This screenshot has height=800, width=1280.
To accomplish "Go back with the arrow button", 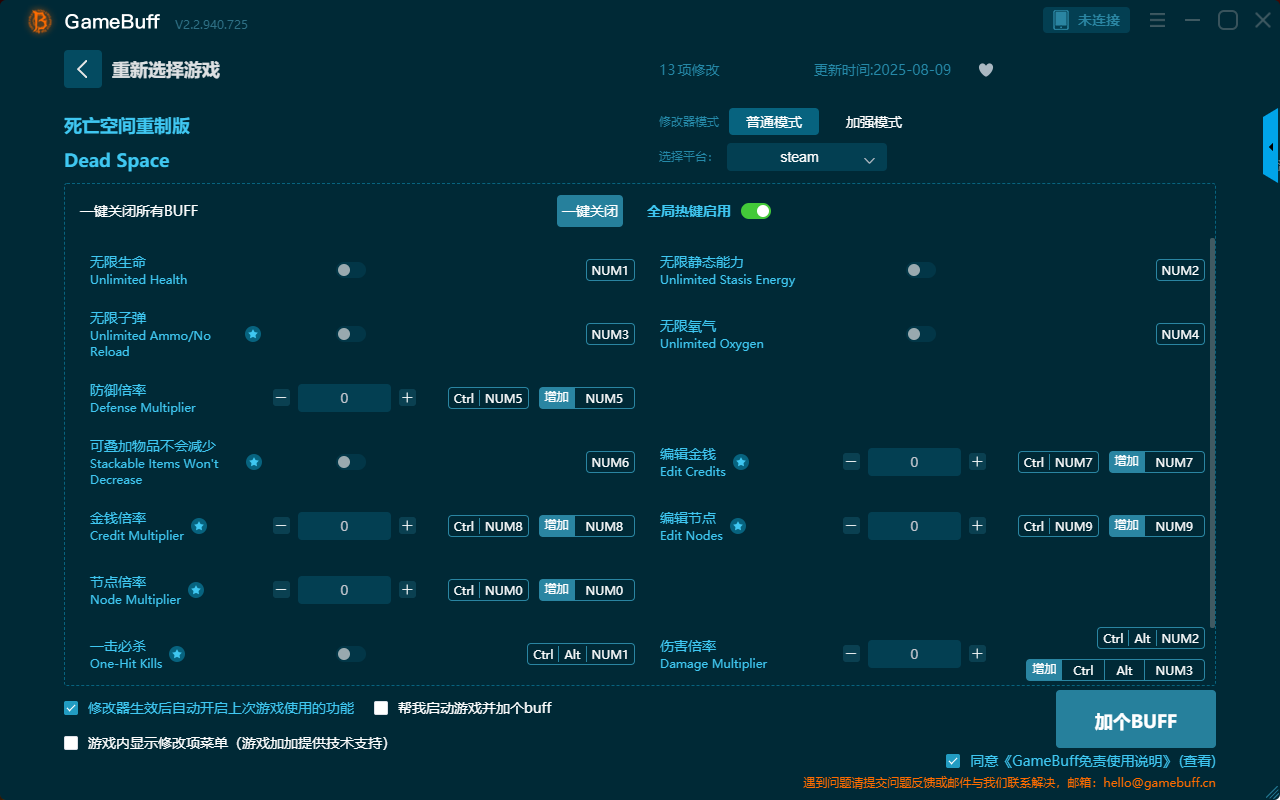I will pyautogui.click(x=83, y=69).
